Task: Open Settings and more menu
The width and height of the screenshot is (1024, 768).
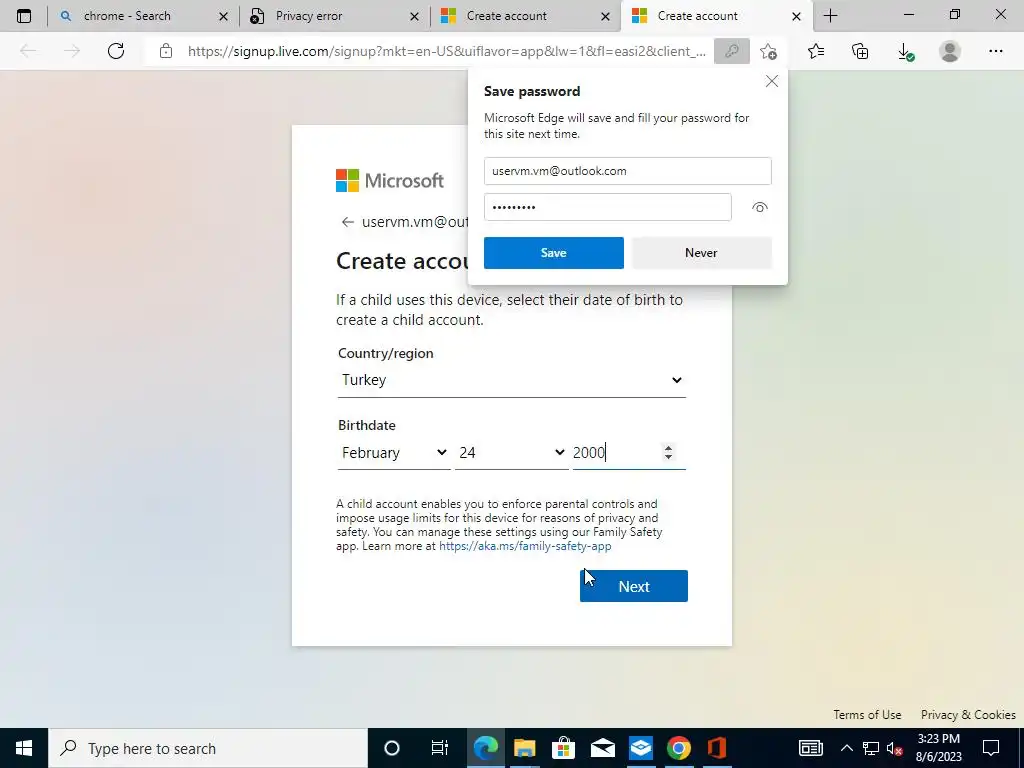Action: pos(995,51)
